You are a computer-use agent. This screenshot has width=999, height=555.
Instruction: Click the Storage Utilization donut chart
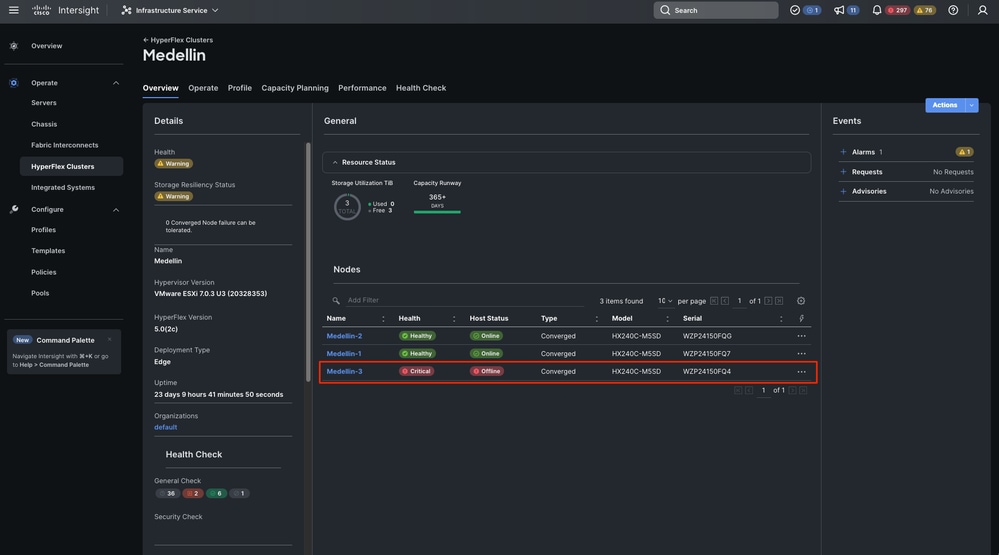click(x=347, y=207)
